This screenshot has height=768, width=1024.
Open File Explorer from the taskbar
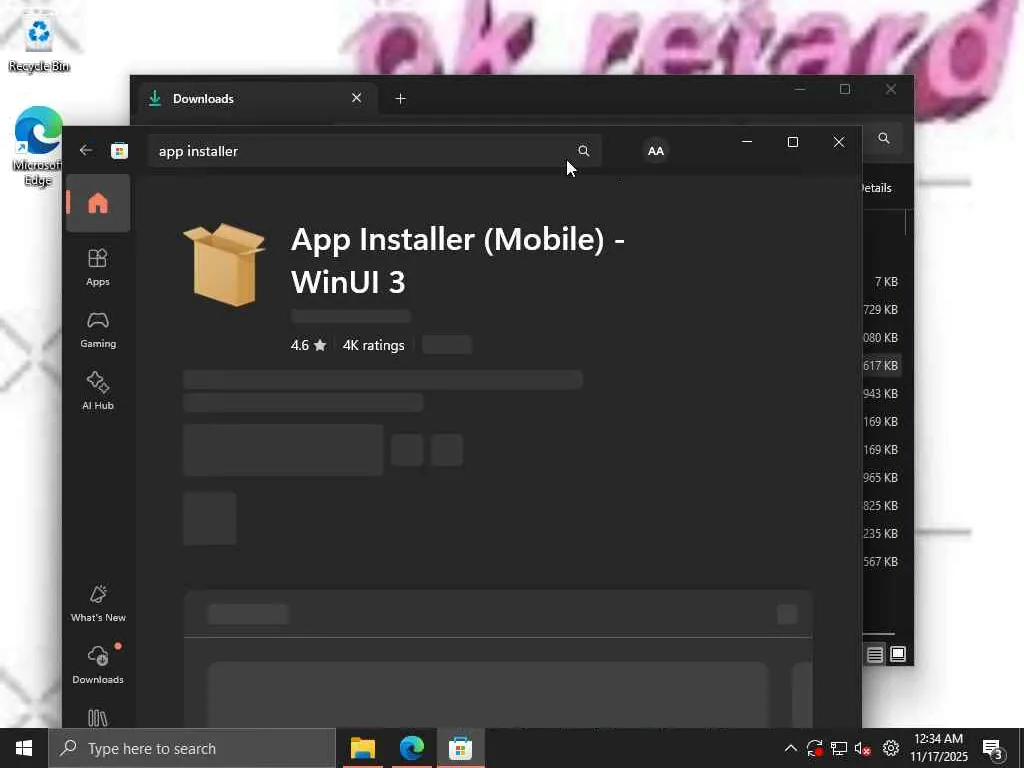pyautogui.click(x=362, y=748)
